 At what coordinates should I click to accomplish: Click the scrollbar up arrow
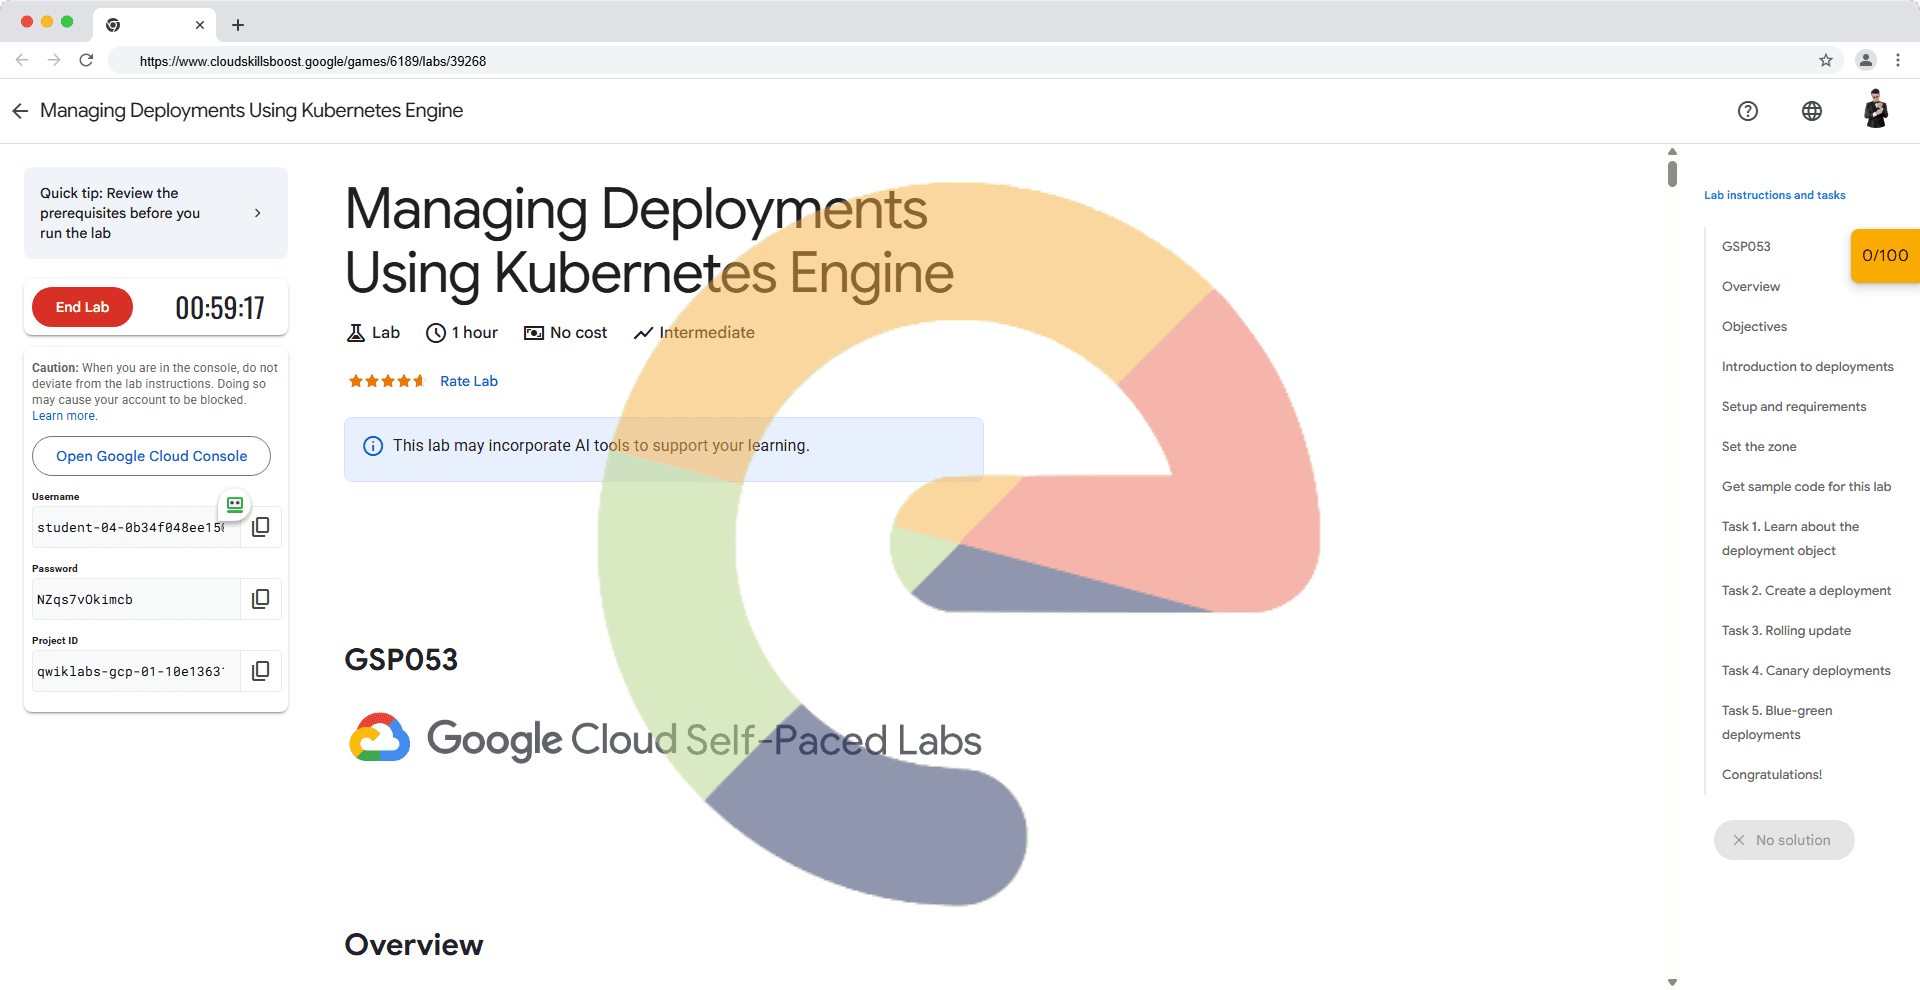point(1672,152)
